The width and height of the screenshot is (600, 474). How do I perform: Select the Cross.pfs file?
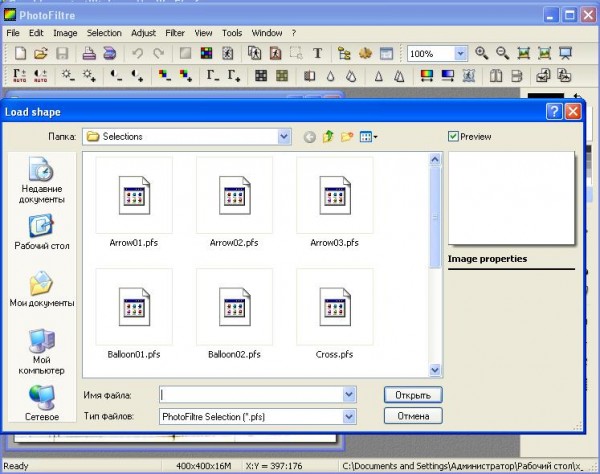334,314
